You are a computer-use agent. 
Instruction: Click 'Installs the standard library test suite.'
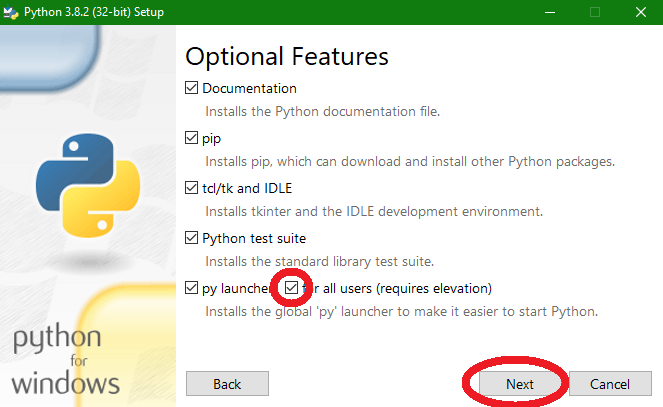(320, 262)
